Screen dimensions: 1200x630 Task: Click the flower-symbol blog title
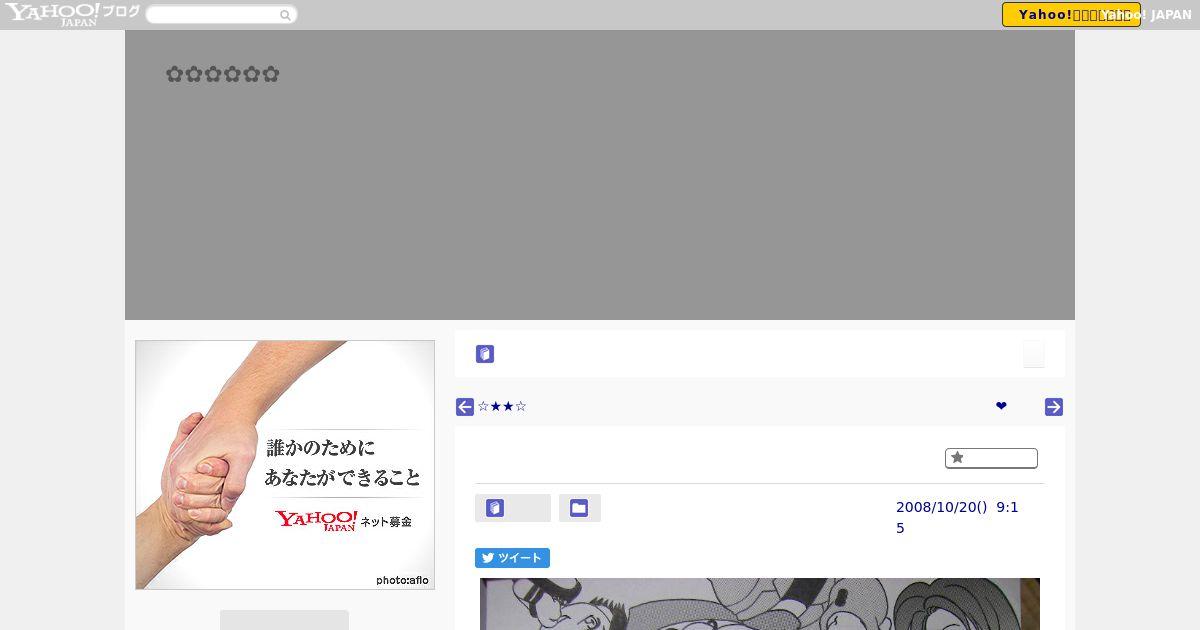click(x=222, y=74)
